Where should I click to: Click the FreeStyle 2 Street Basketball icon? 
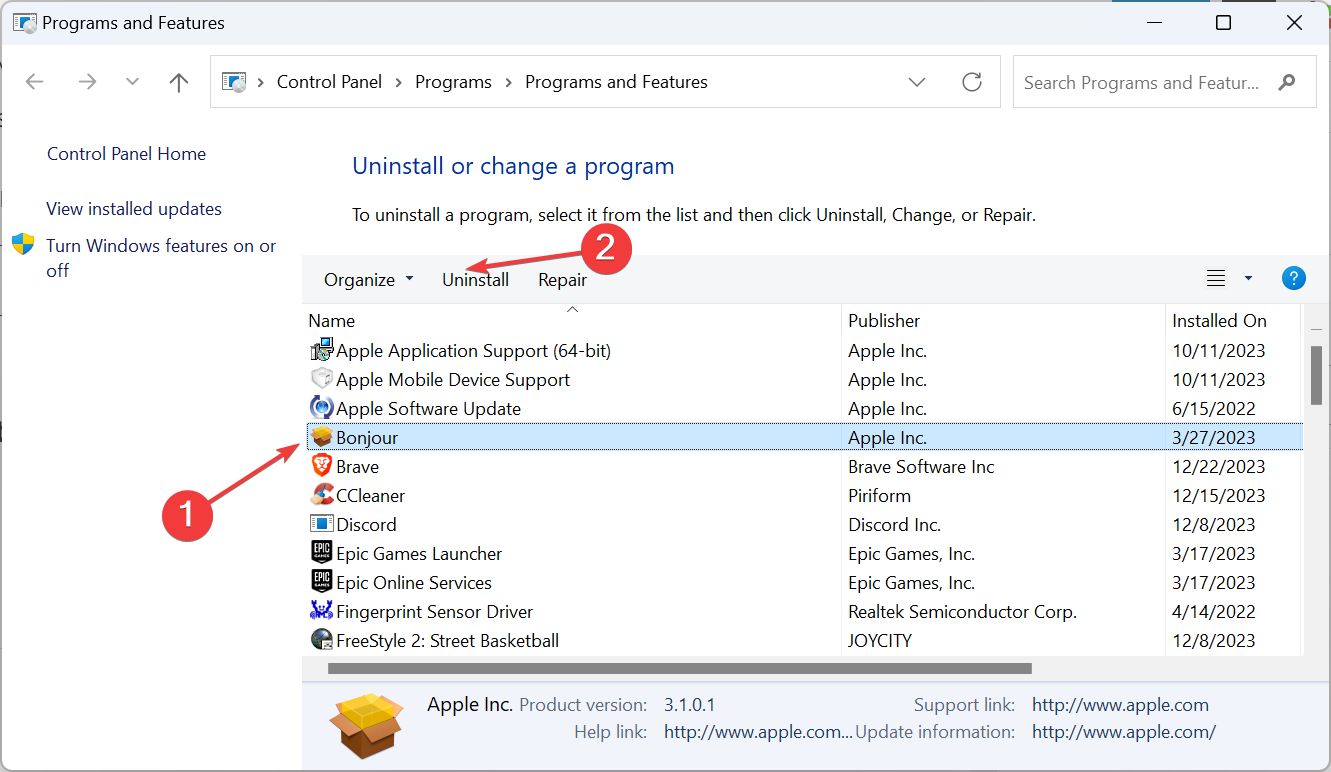pyautogui.click(x=321, y=640)
